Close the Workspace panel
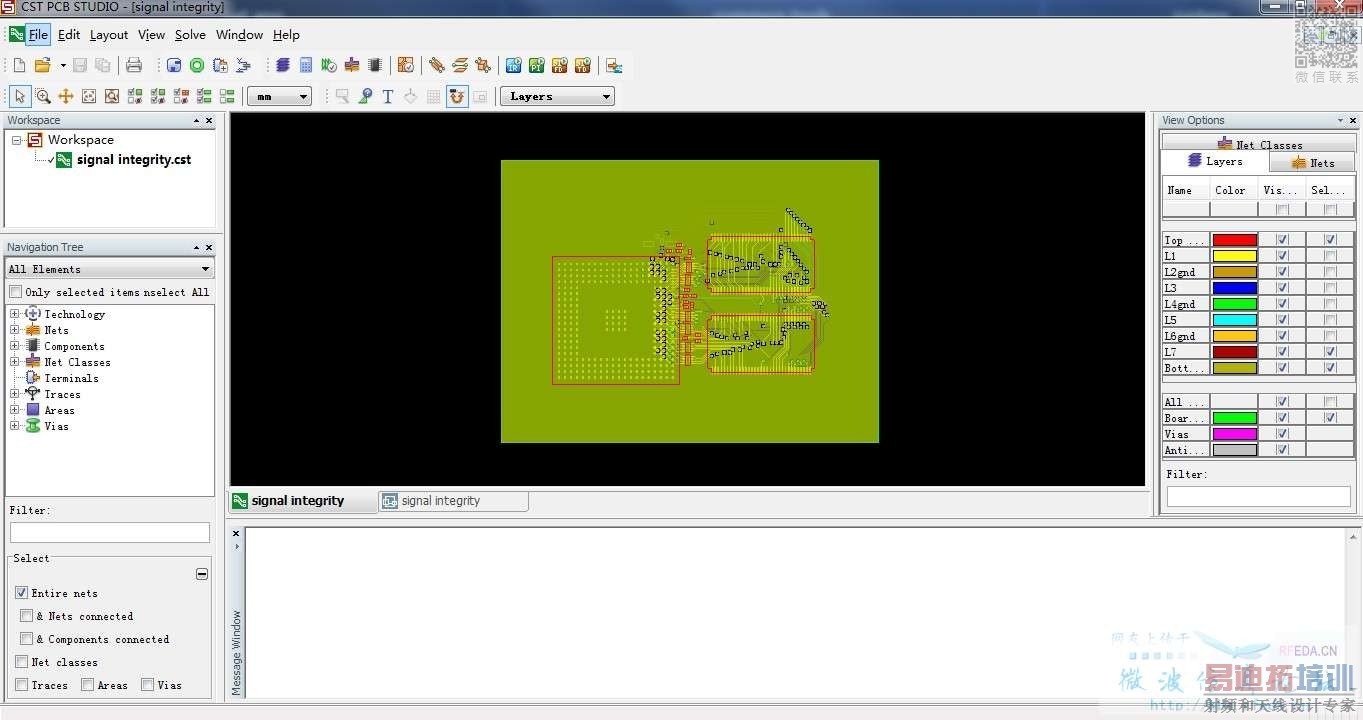1363x720 pixels. pyautogui.click(x=209, y=120)
